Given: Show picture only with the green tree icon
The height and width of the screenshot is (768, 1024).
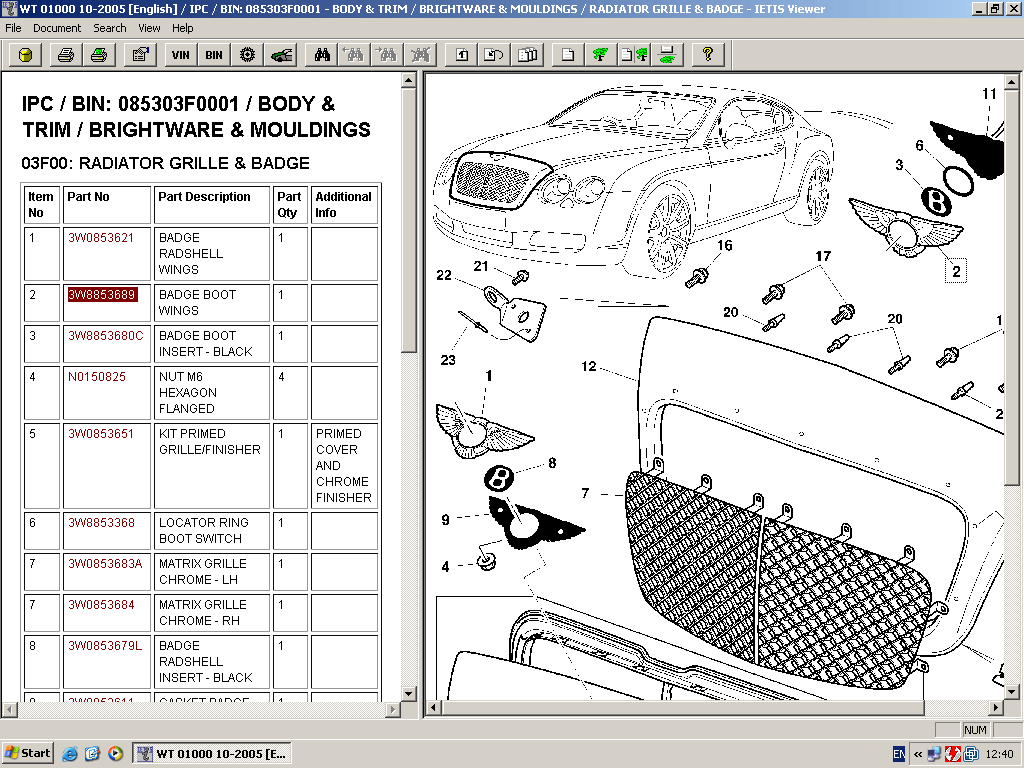Looking at the screenshot, I should tap(600, 55).
